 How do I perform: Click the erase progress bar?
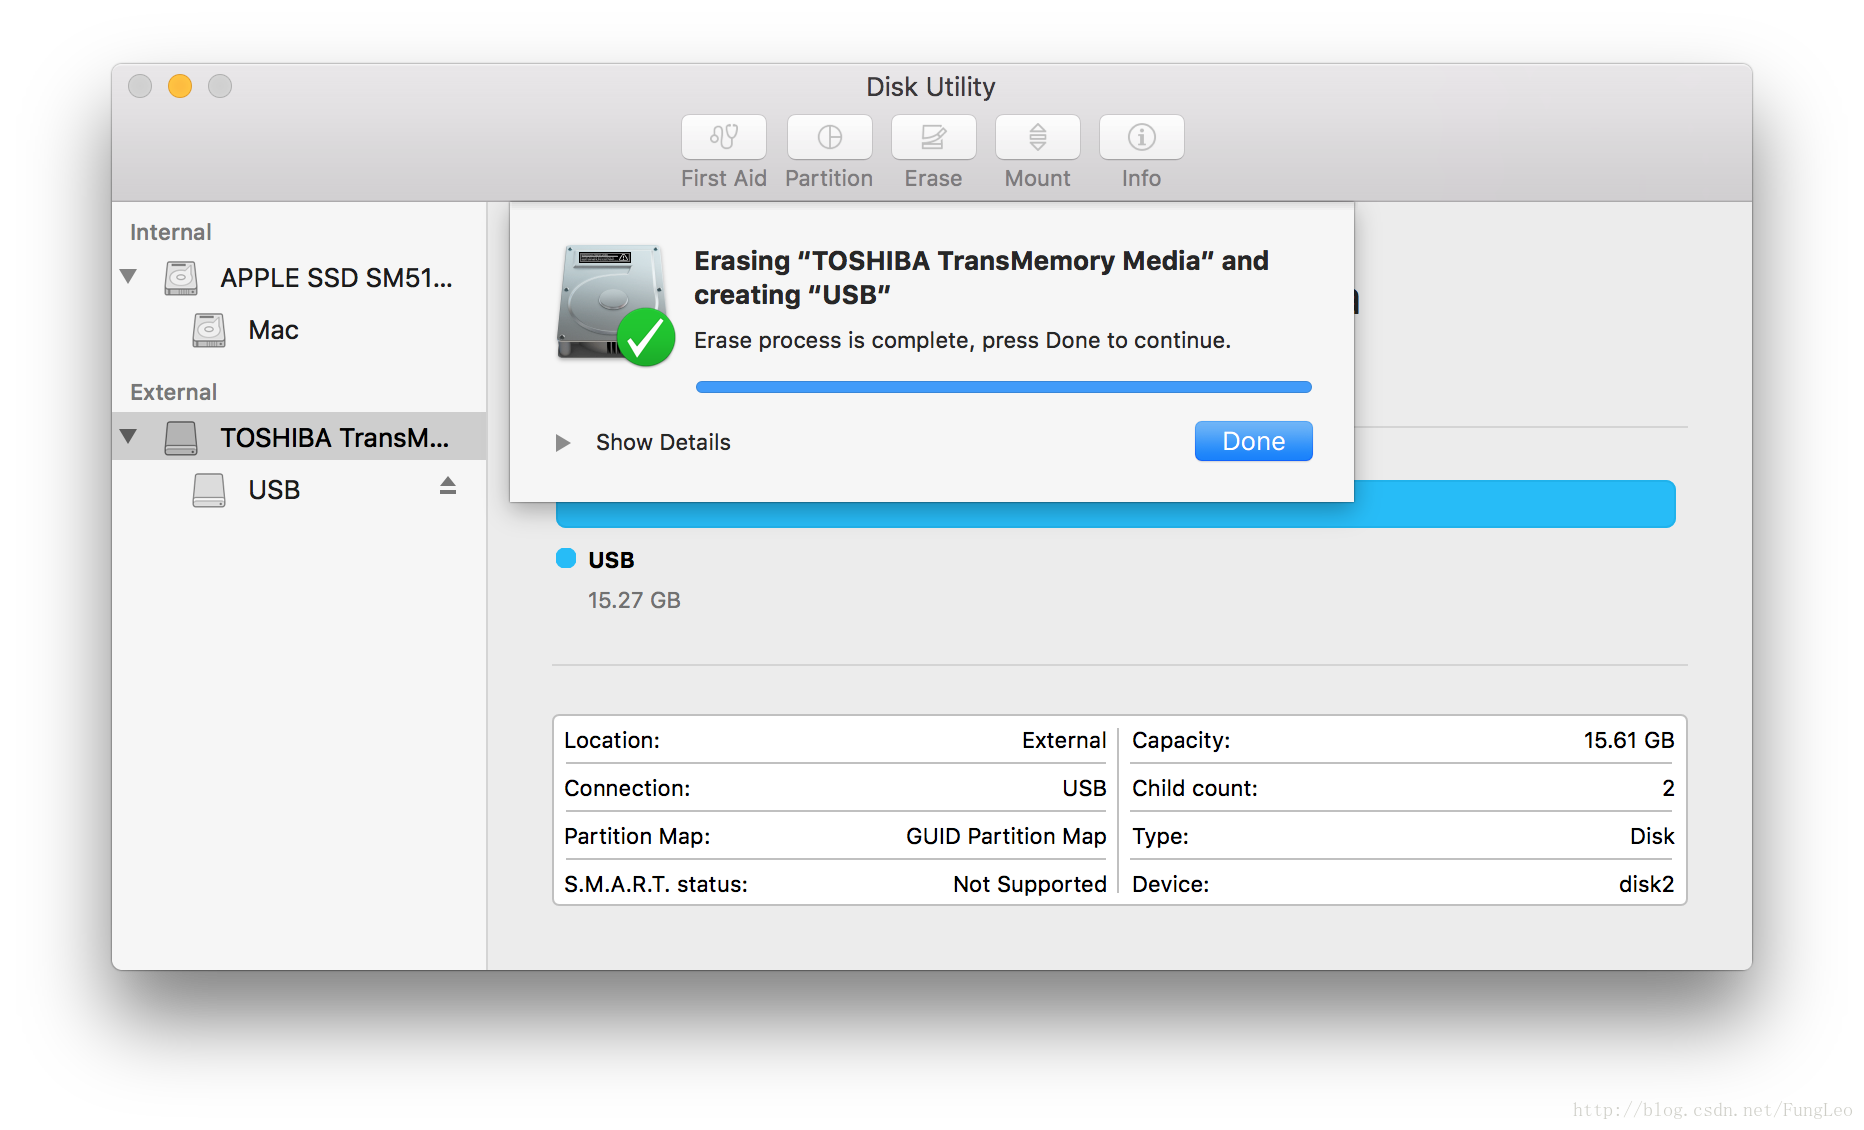coord(1003,387)
